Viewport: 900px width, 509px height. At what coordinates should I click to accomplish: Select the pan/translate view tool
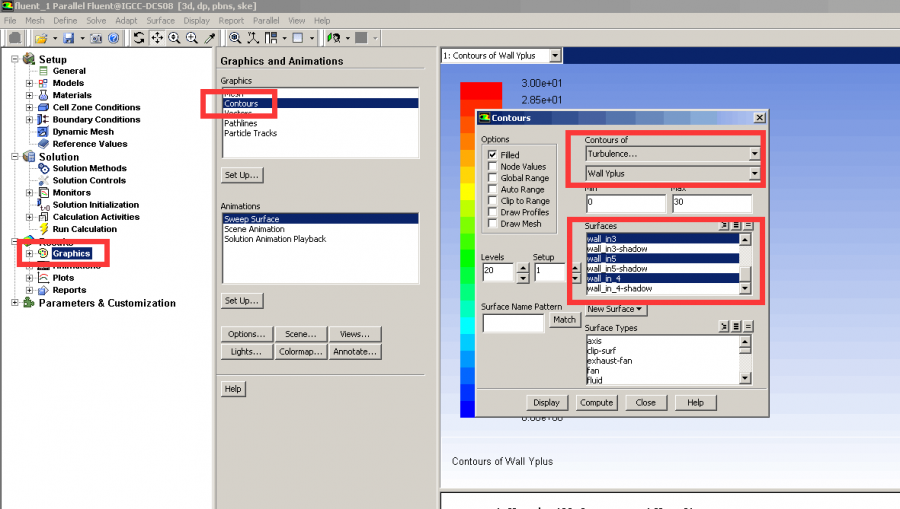coord(157,38)
